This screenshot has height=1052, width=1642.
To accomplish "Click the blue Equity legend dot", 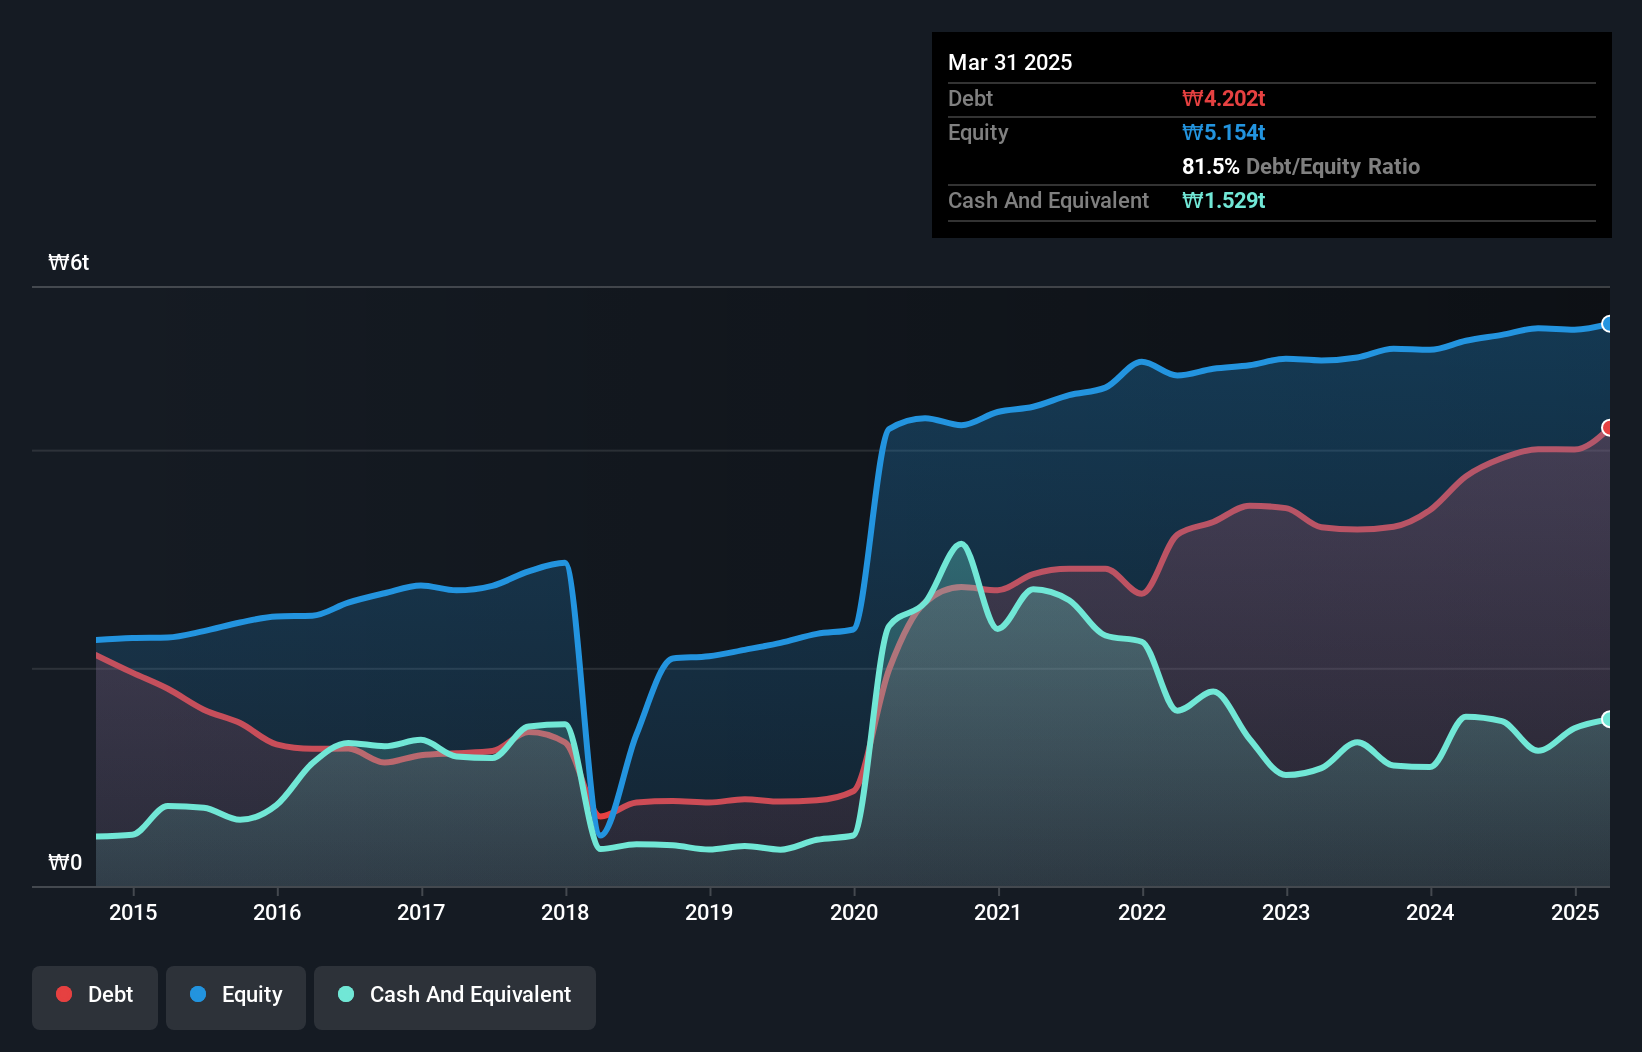I will 198,994.
